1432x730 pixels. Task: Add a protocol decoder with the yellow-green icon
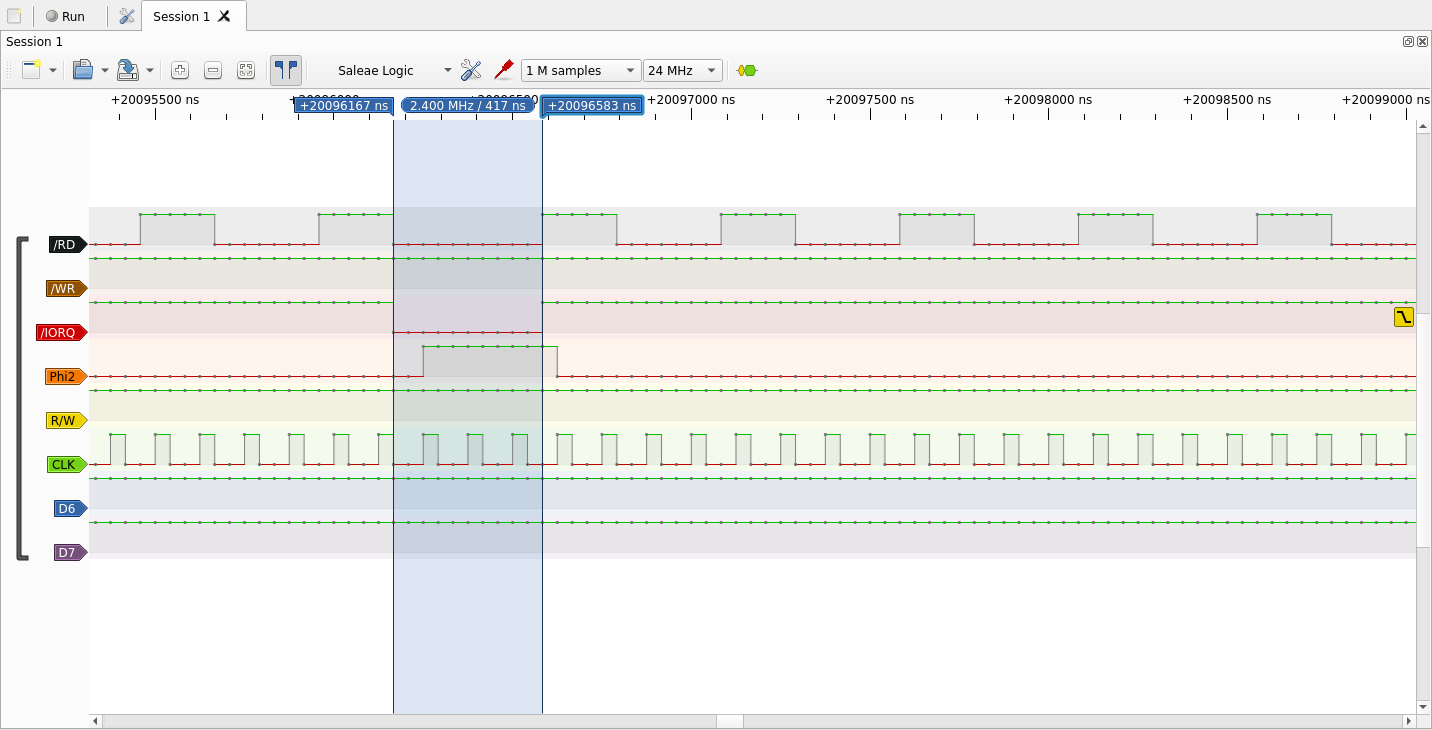pos(747,70)
